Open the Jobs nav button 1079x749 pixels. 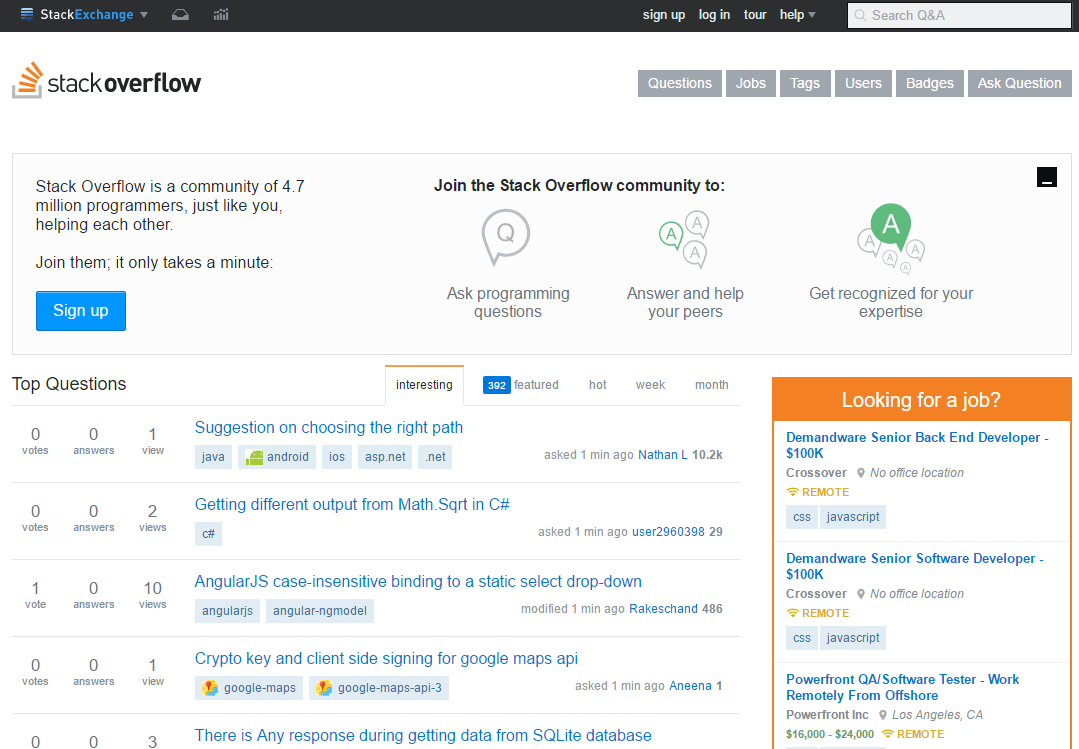point(751,83)
